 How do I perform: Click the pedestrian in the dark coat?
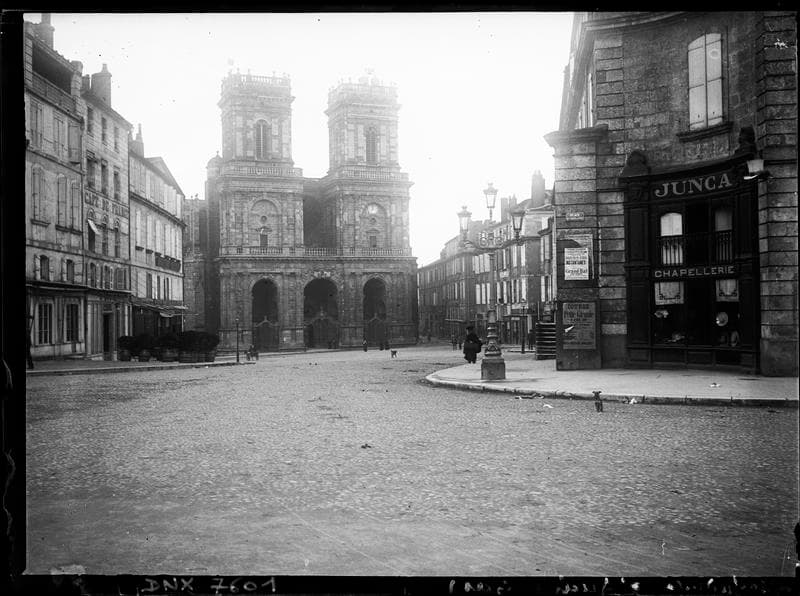click(x=471, y=344)
